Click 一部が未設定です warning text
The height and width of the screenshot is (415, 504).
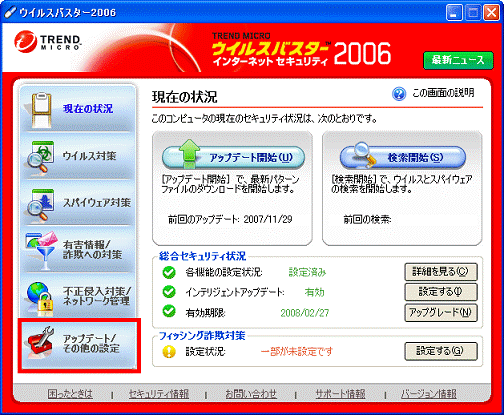[297, 351]
